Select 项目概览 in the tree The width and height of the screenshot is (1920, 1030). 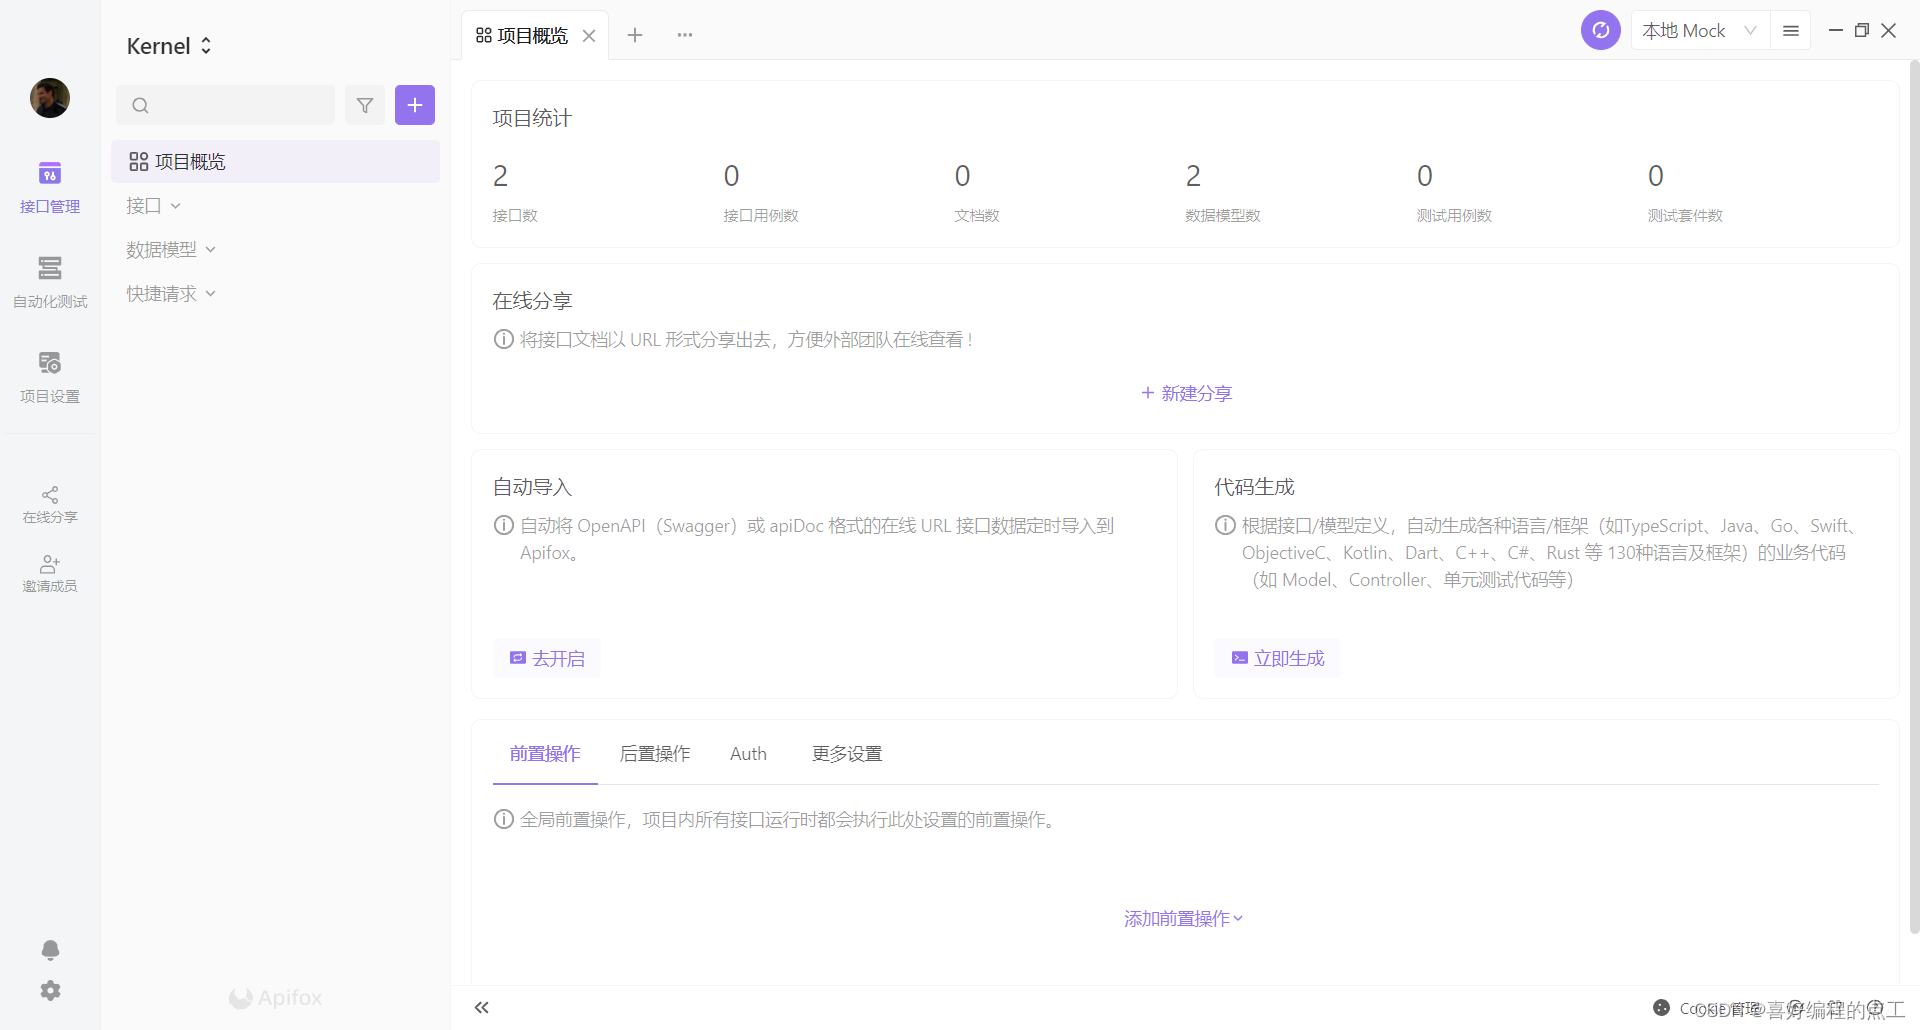[275, 161]
